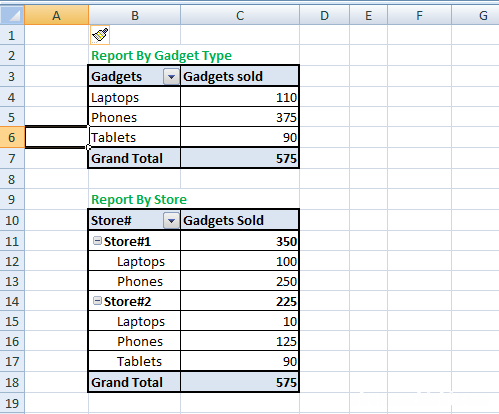Select the Store#1 total 350 cell
499x414 pixels.
coord(240,241)
